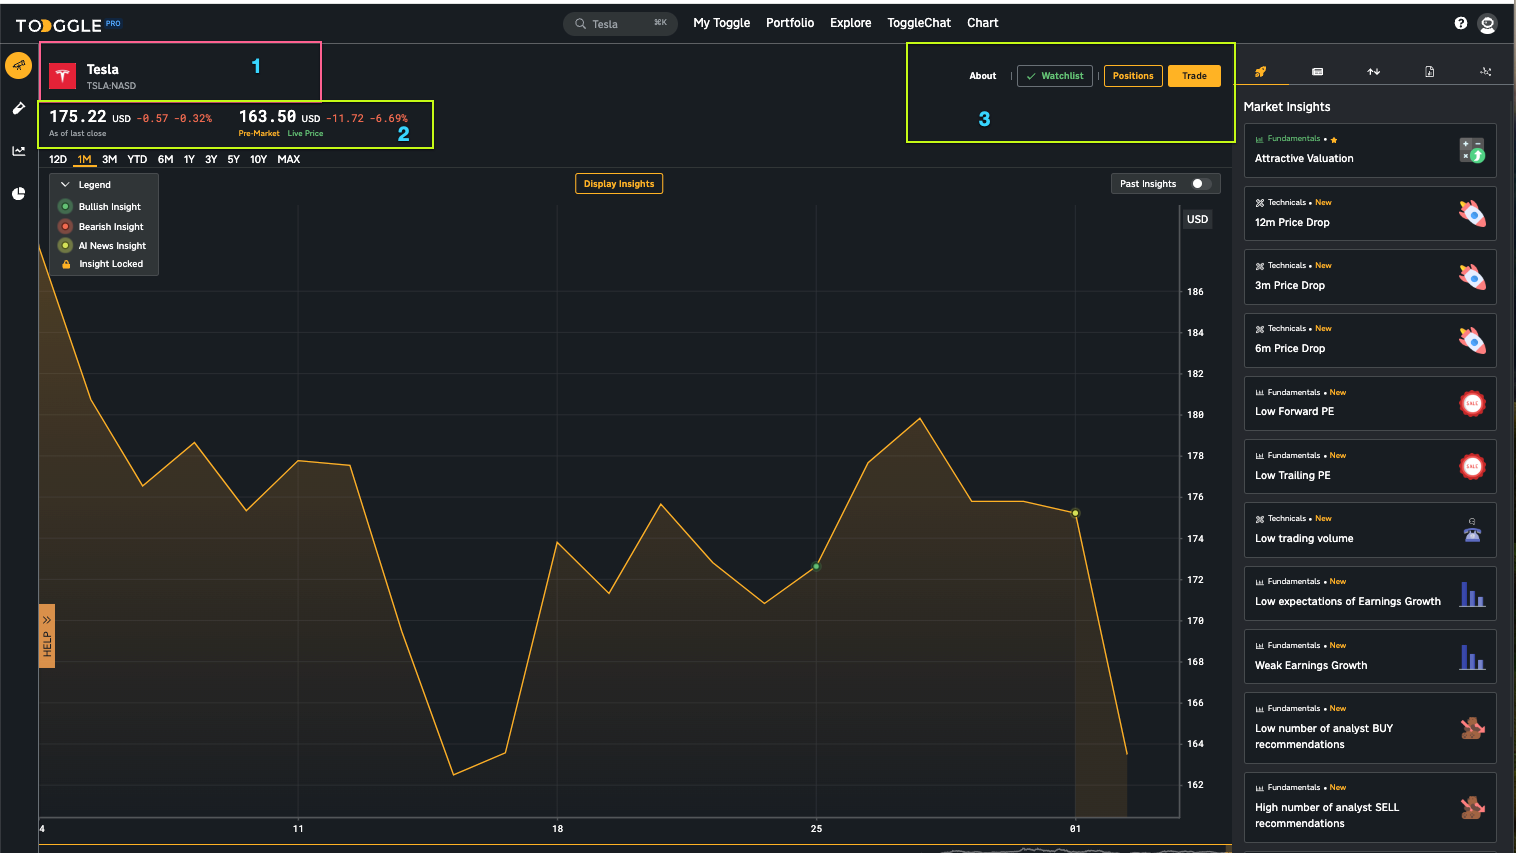This screenshot has width=1516, height=853.
Task: Select the 1M time range
Action: click(x=85, y=159)
